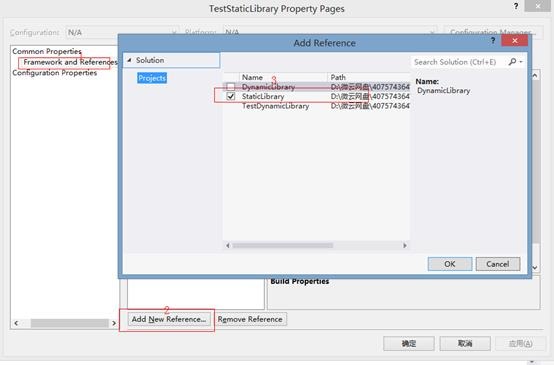Click the Add New Reference button
Image resolution: width=554 pixels, height=365 pixels.
(x=169, y=319)
